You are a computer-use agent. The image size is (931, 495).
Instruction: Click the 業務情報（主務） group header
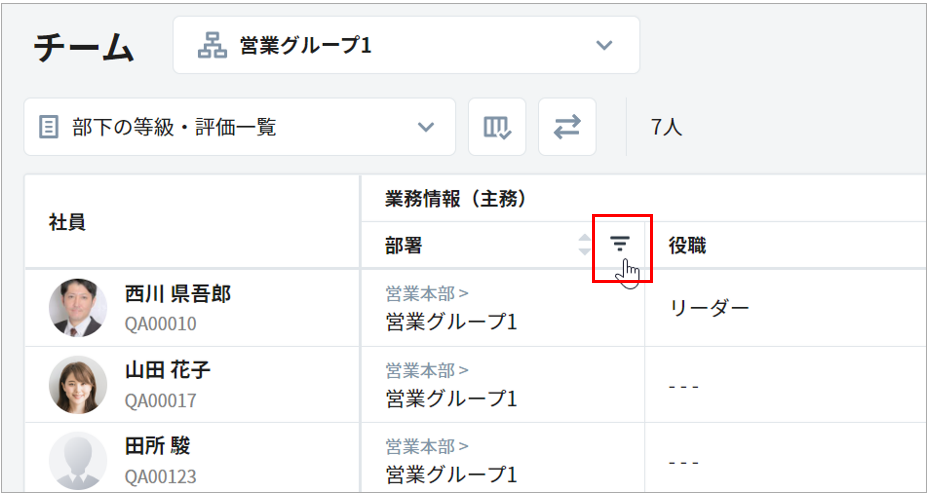coord(455,199)
